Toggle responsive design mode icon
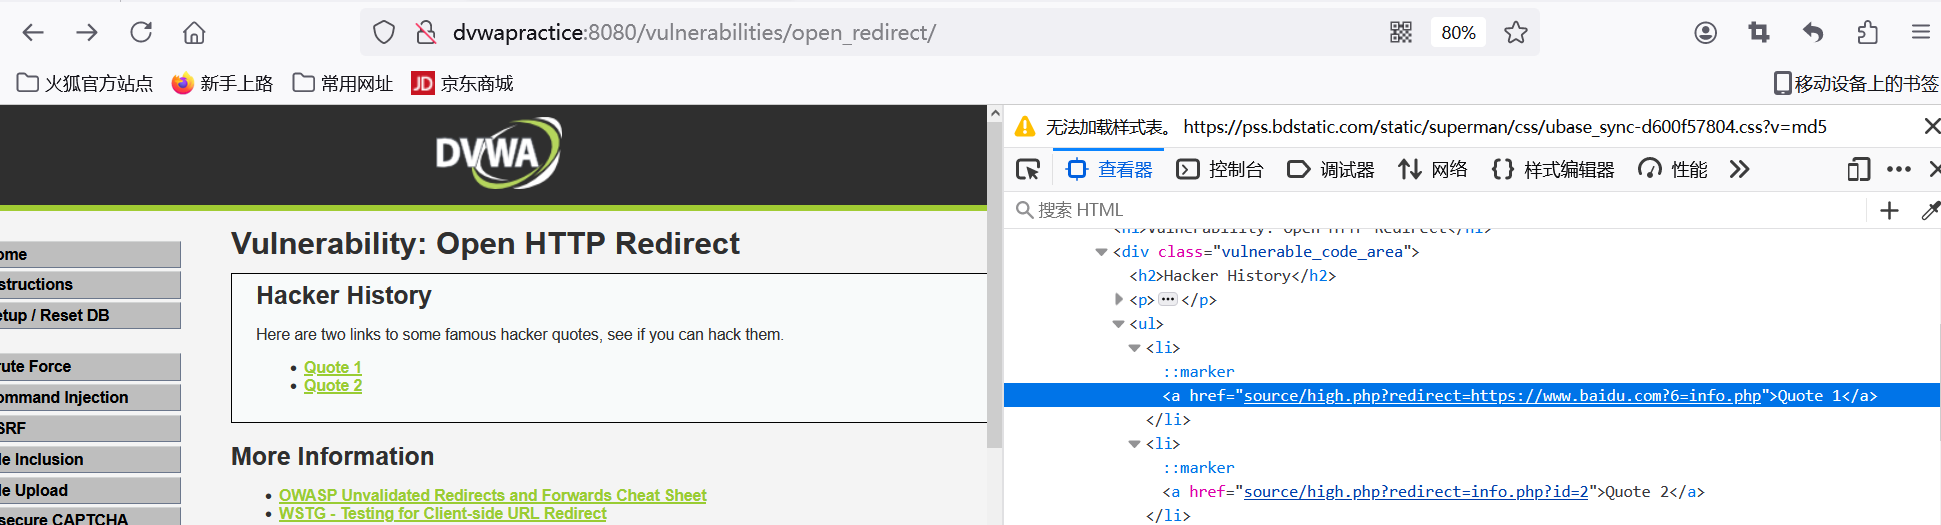1941x525 pixels. [x=1859, y=169]
